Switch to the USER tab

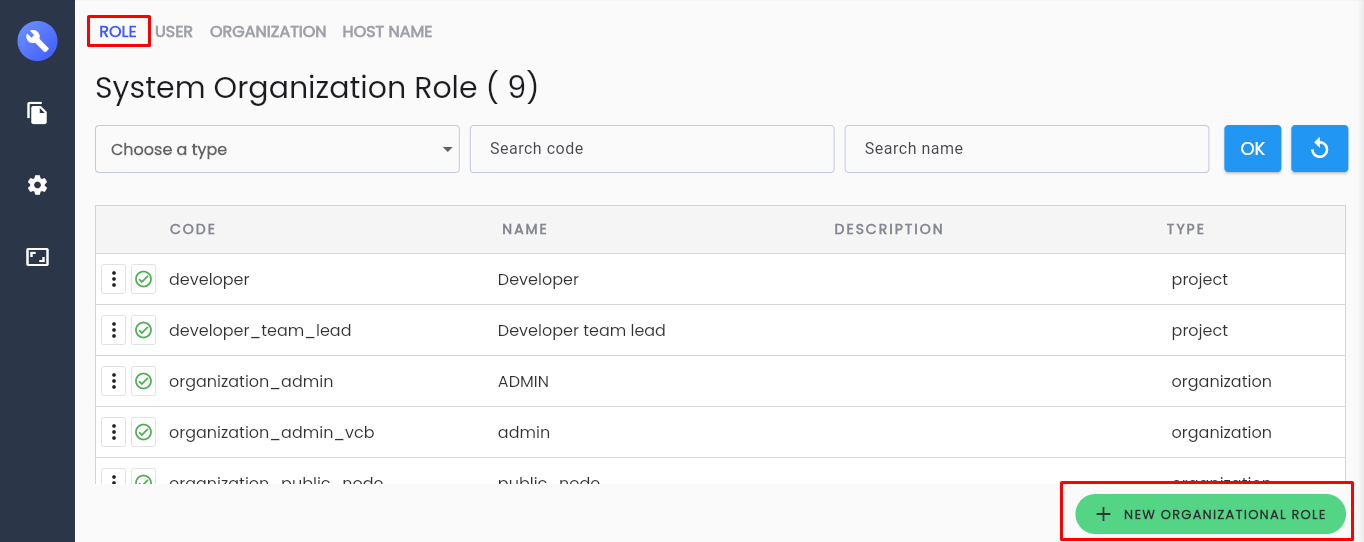tap(174, 32)
